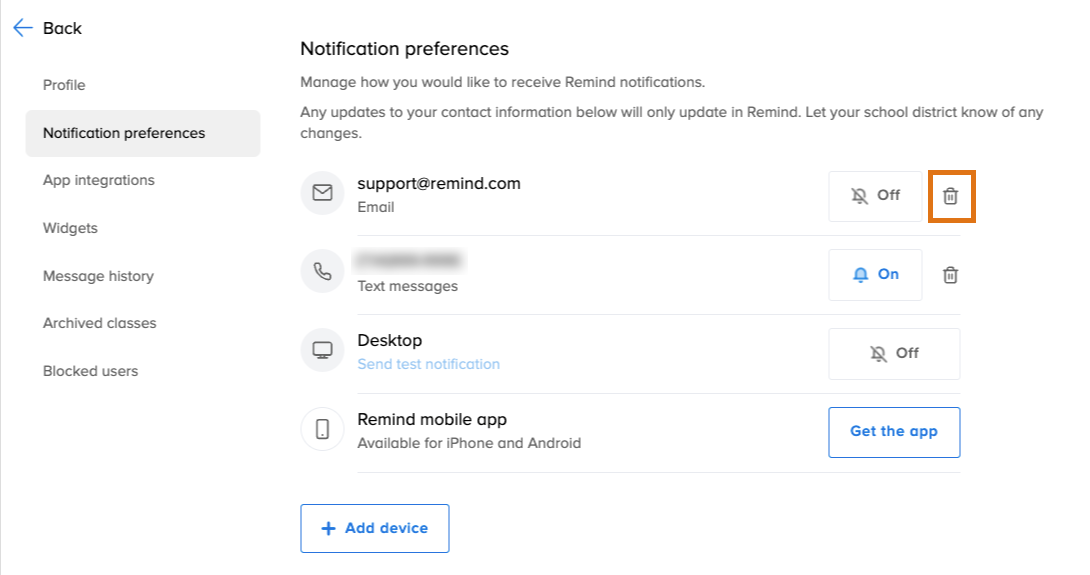Viewport: 1090px width, 575px height.
Task: Click the Add device button
Action: 375,528
